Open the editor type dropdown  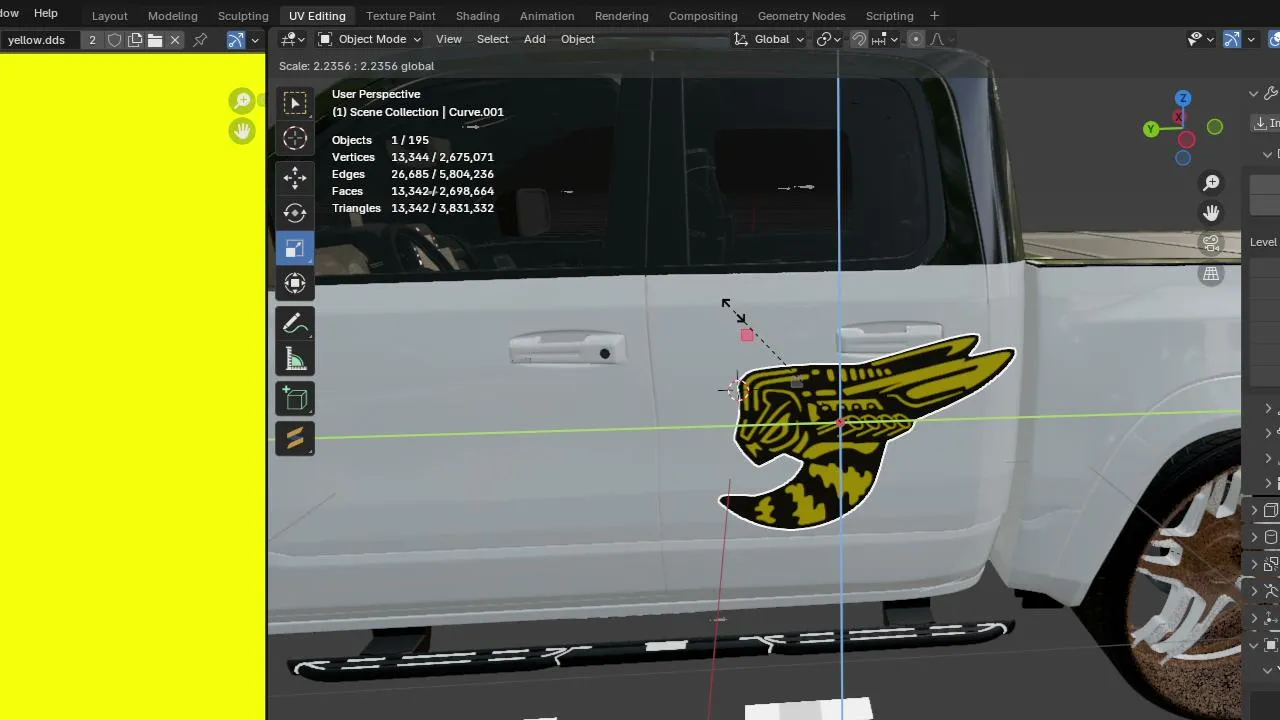(x=293, y=39)
